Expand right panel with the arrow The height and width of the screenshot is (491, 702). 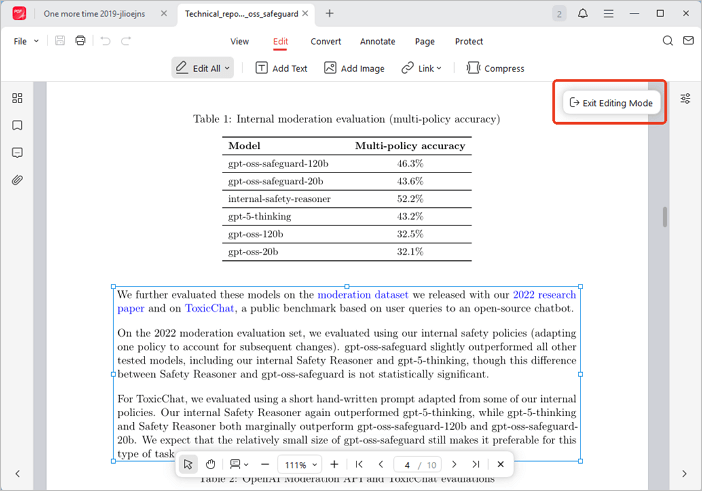click(x=684, y=474)
